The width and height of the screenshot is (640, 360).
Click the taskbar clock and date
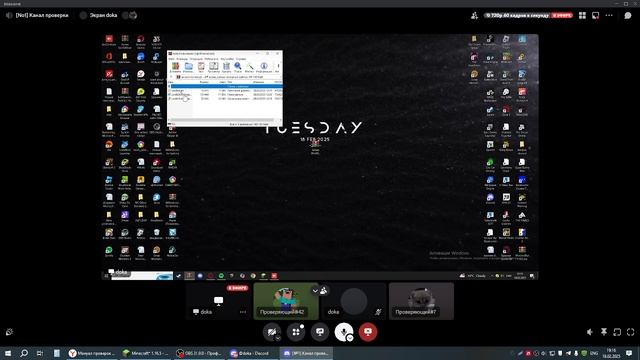point(611,353)
